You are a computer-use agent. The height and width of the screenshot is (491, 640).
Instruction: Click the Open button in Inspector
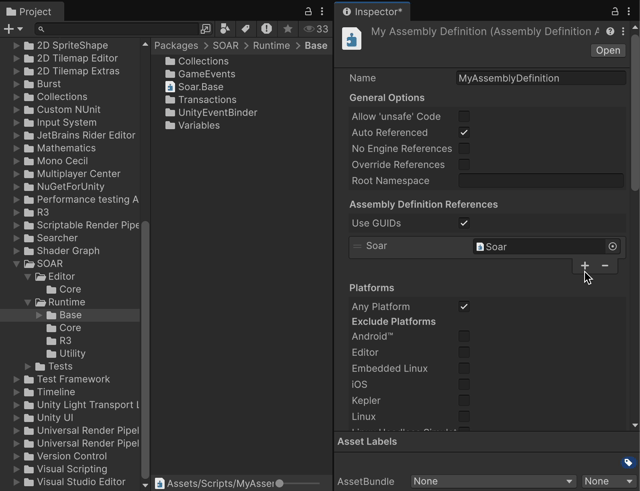click(x=607, y=51)
